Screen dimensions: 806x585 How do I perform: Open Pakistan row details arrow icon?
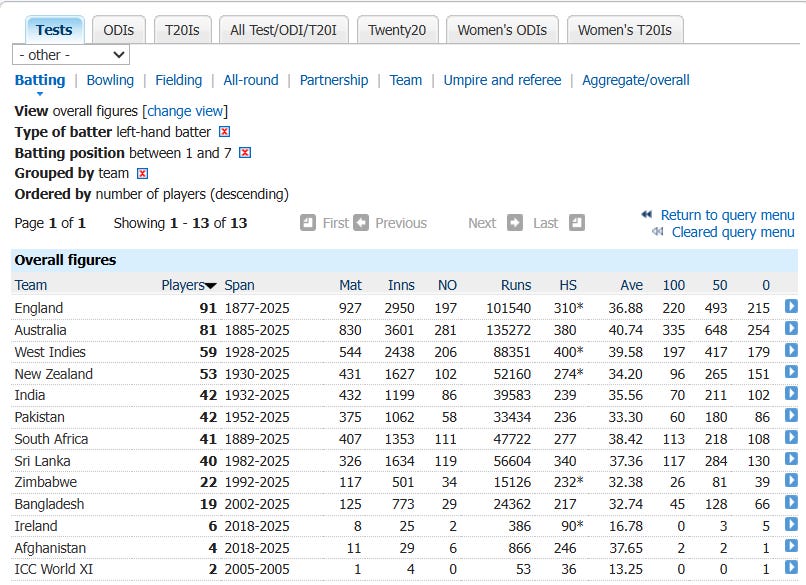[791, 415]
